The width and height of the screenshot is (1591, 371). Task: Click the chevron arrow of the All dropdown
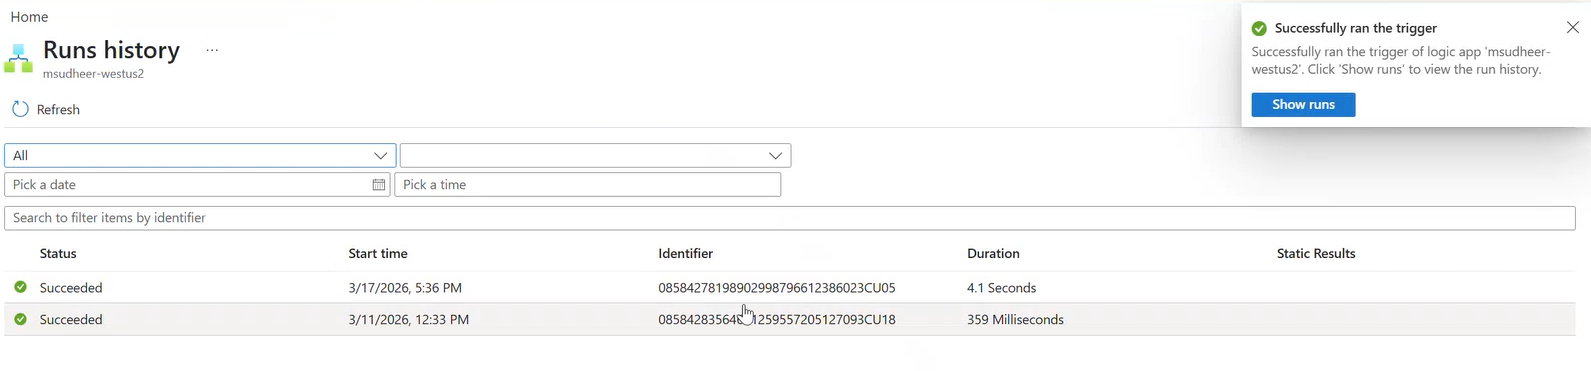(x=380, y=156)
